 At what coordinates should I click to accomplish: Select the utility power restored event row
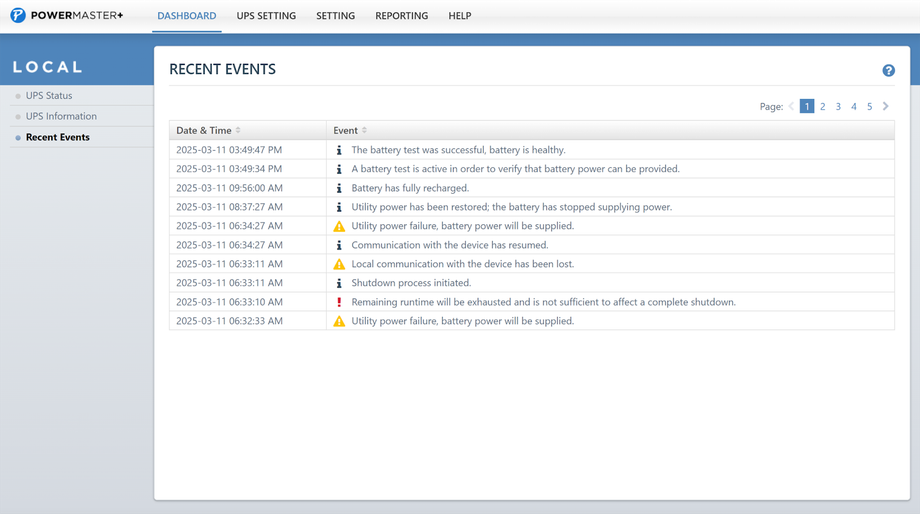[532, 207]
